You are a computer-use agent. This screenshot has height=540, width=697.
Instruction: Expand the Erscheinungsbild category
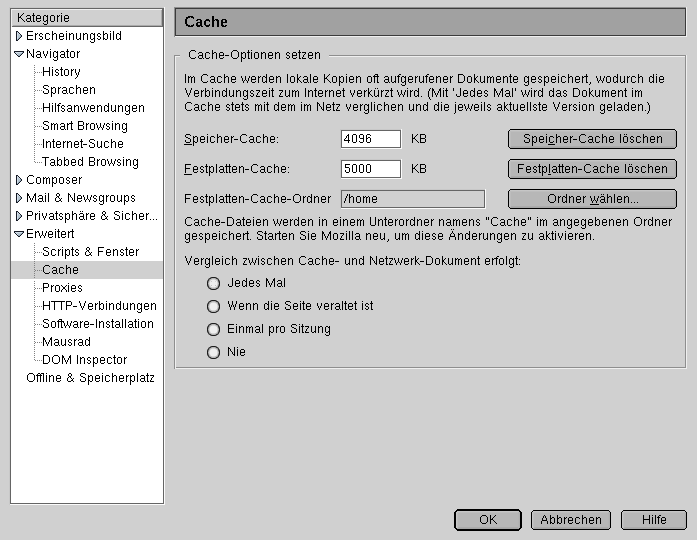coord(19,36)
